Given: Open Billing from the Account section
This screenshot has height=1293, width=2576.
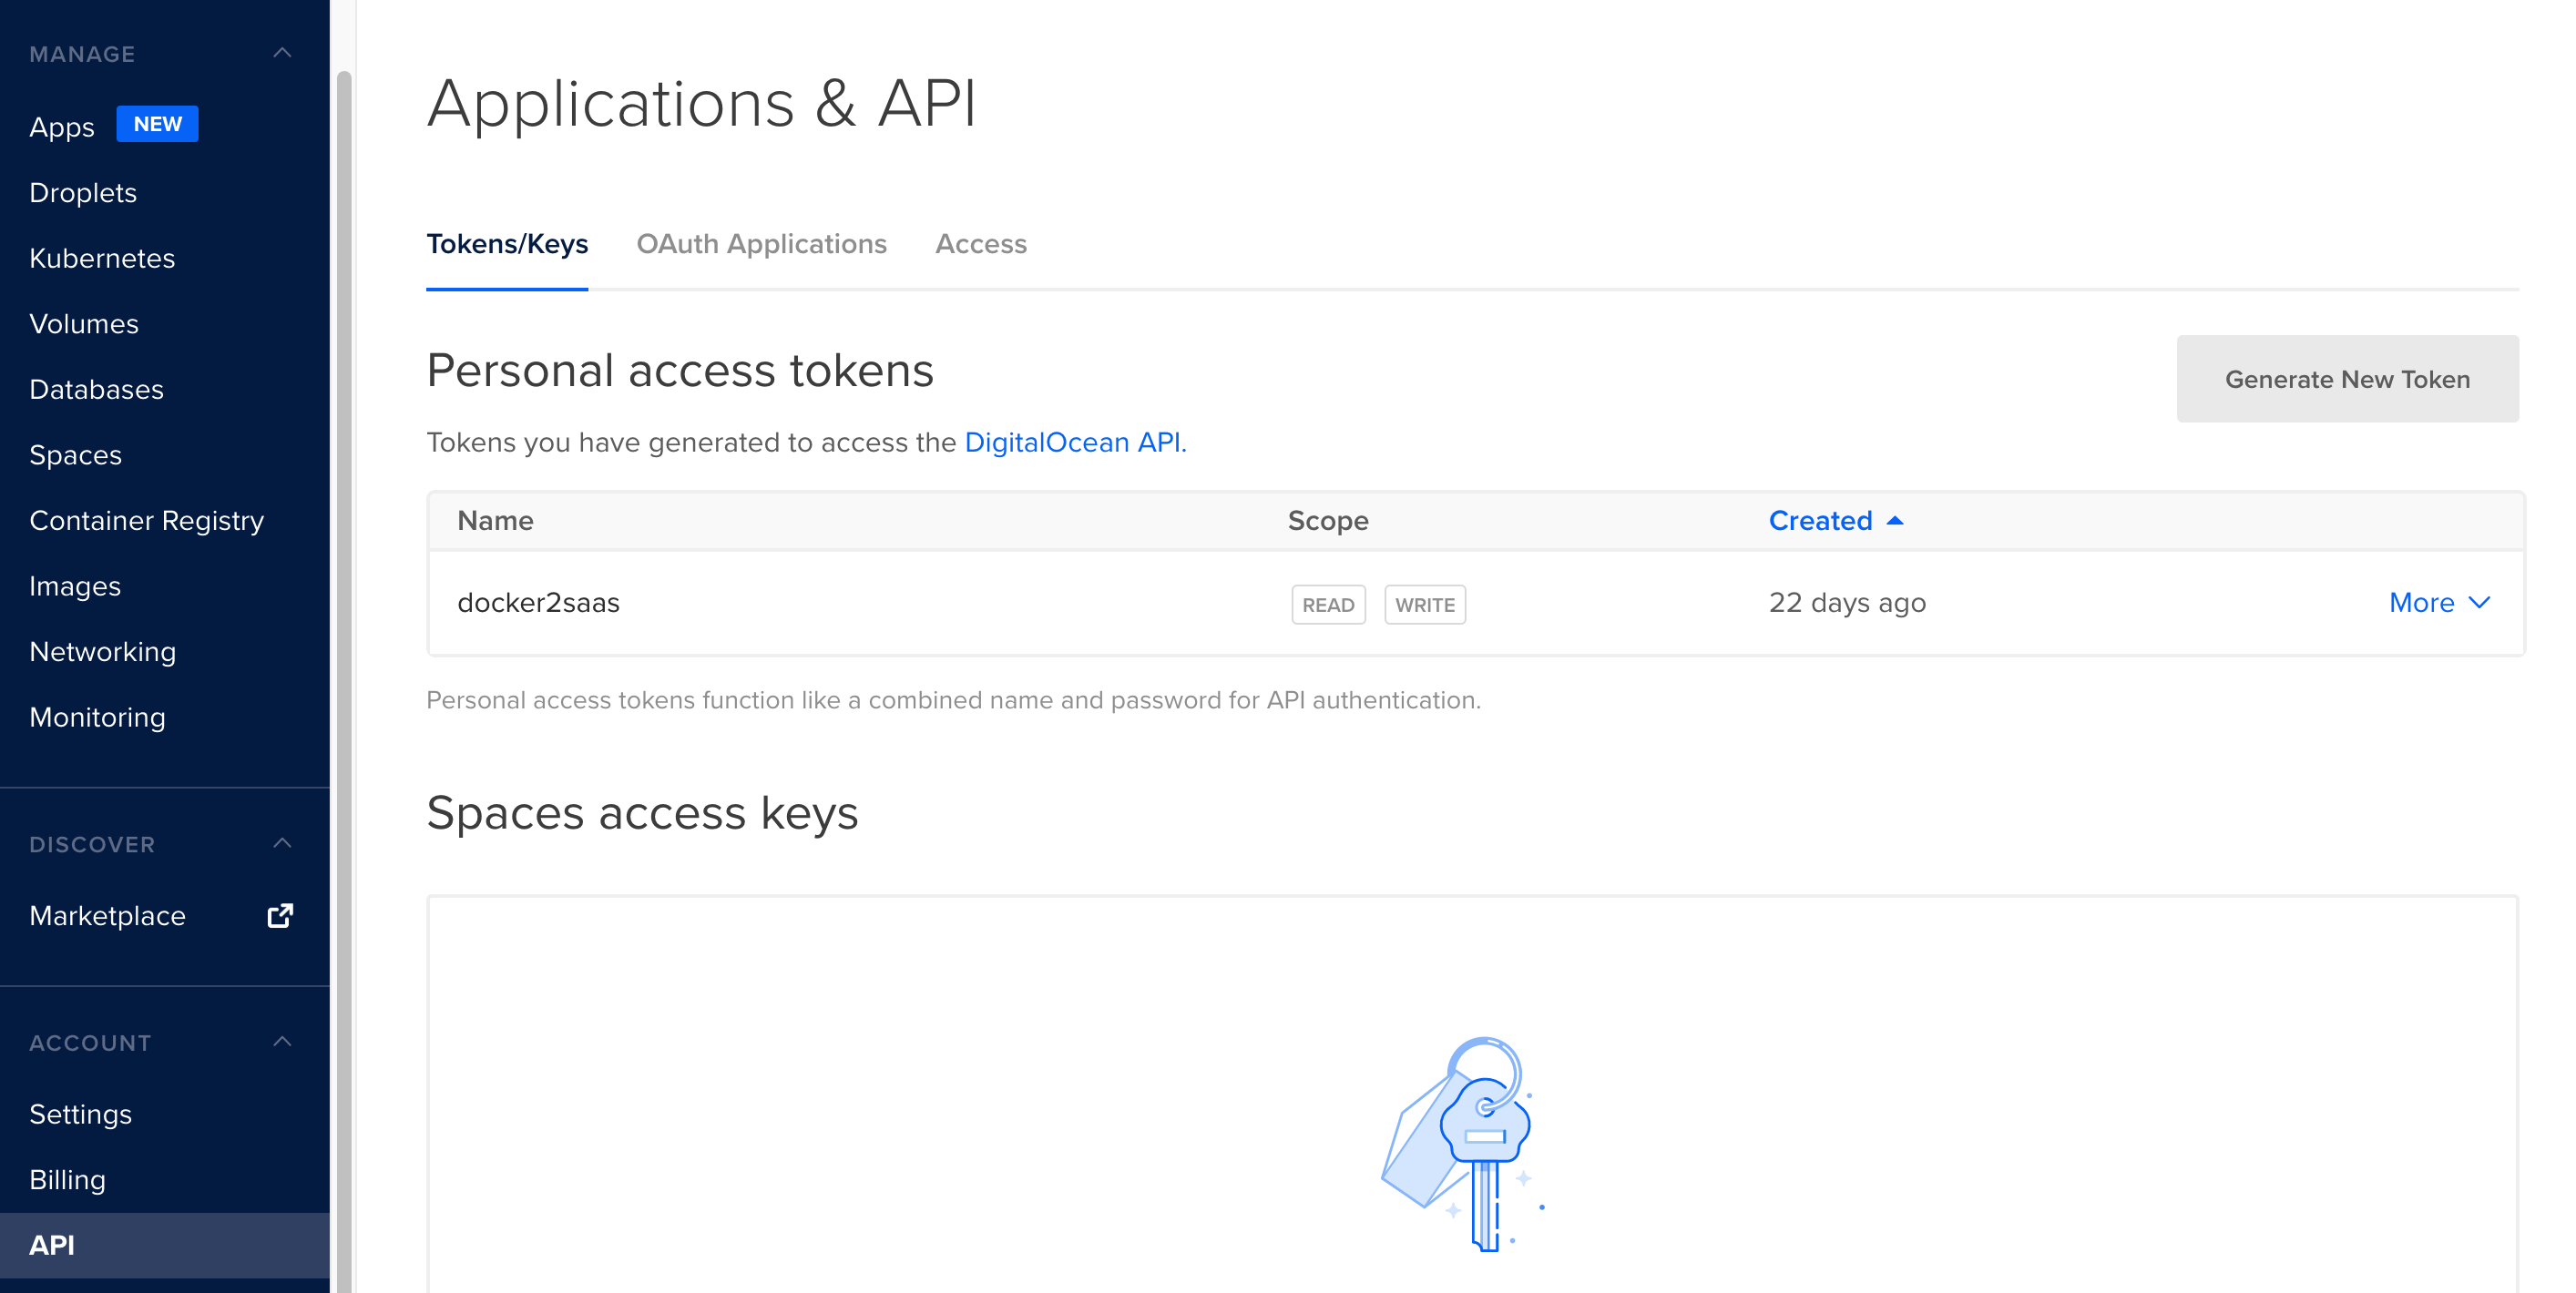Looking at the screenshot, I should pos(67,1179).
